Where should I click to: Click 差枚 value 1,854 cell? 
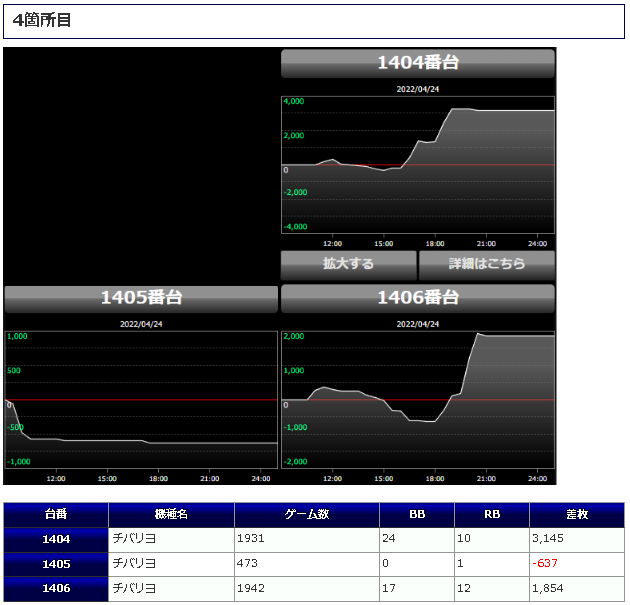[577, 589]
